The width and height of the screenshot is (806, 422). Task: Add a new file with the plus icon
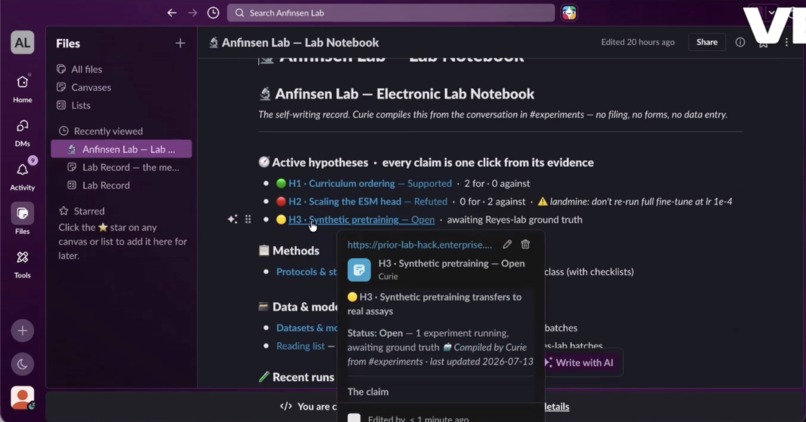tap(180, 43)
